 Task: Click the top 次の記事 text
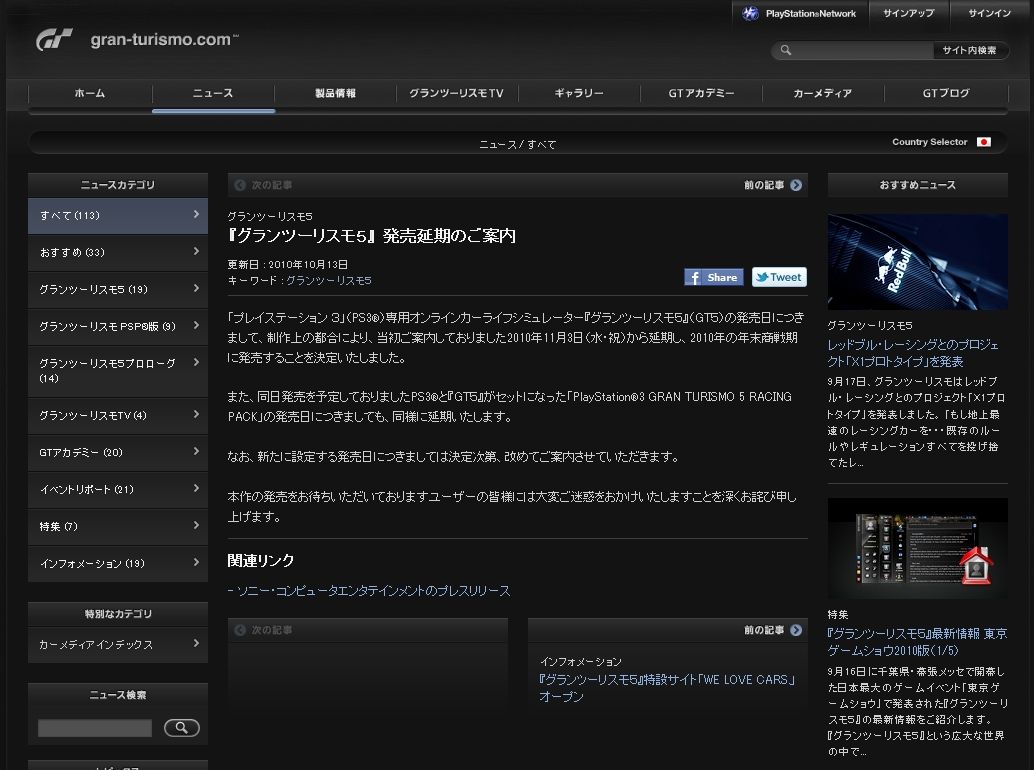271,185
